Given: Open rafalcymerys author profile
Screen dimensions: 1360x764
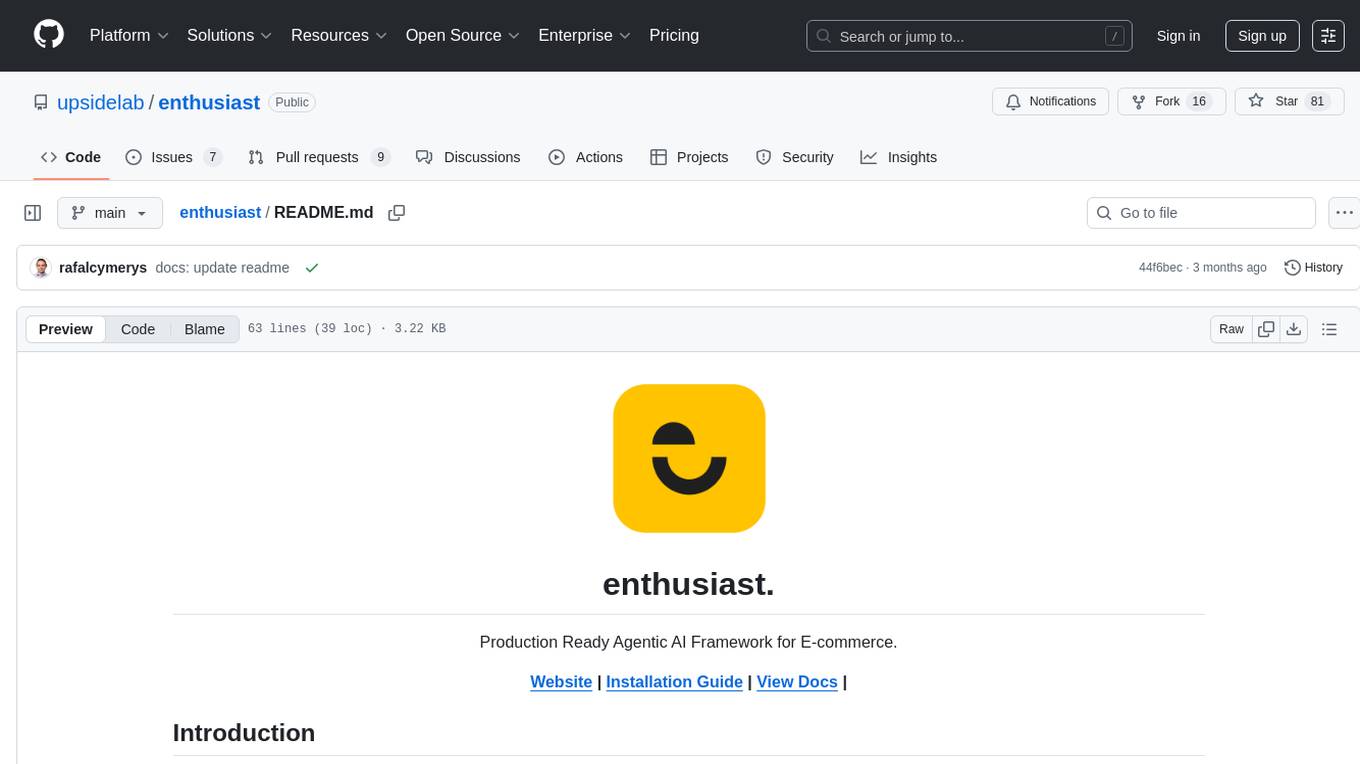Looking at the screenshot, I should tap(103, 268).
